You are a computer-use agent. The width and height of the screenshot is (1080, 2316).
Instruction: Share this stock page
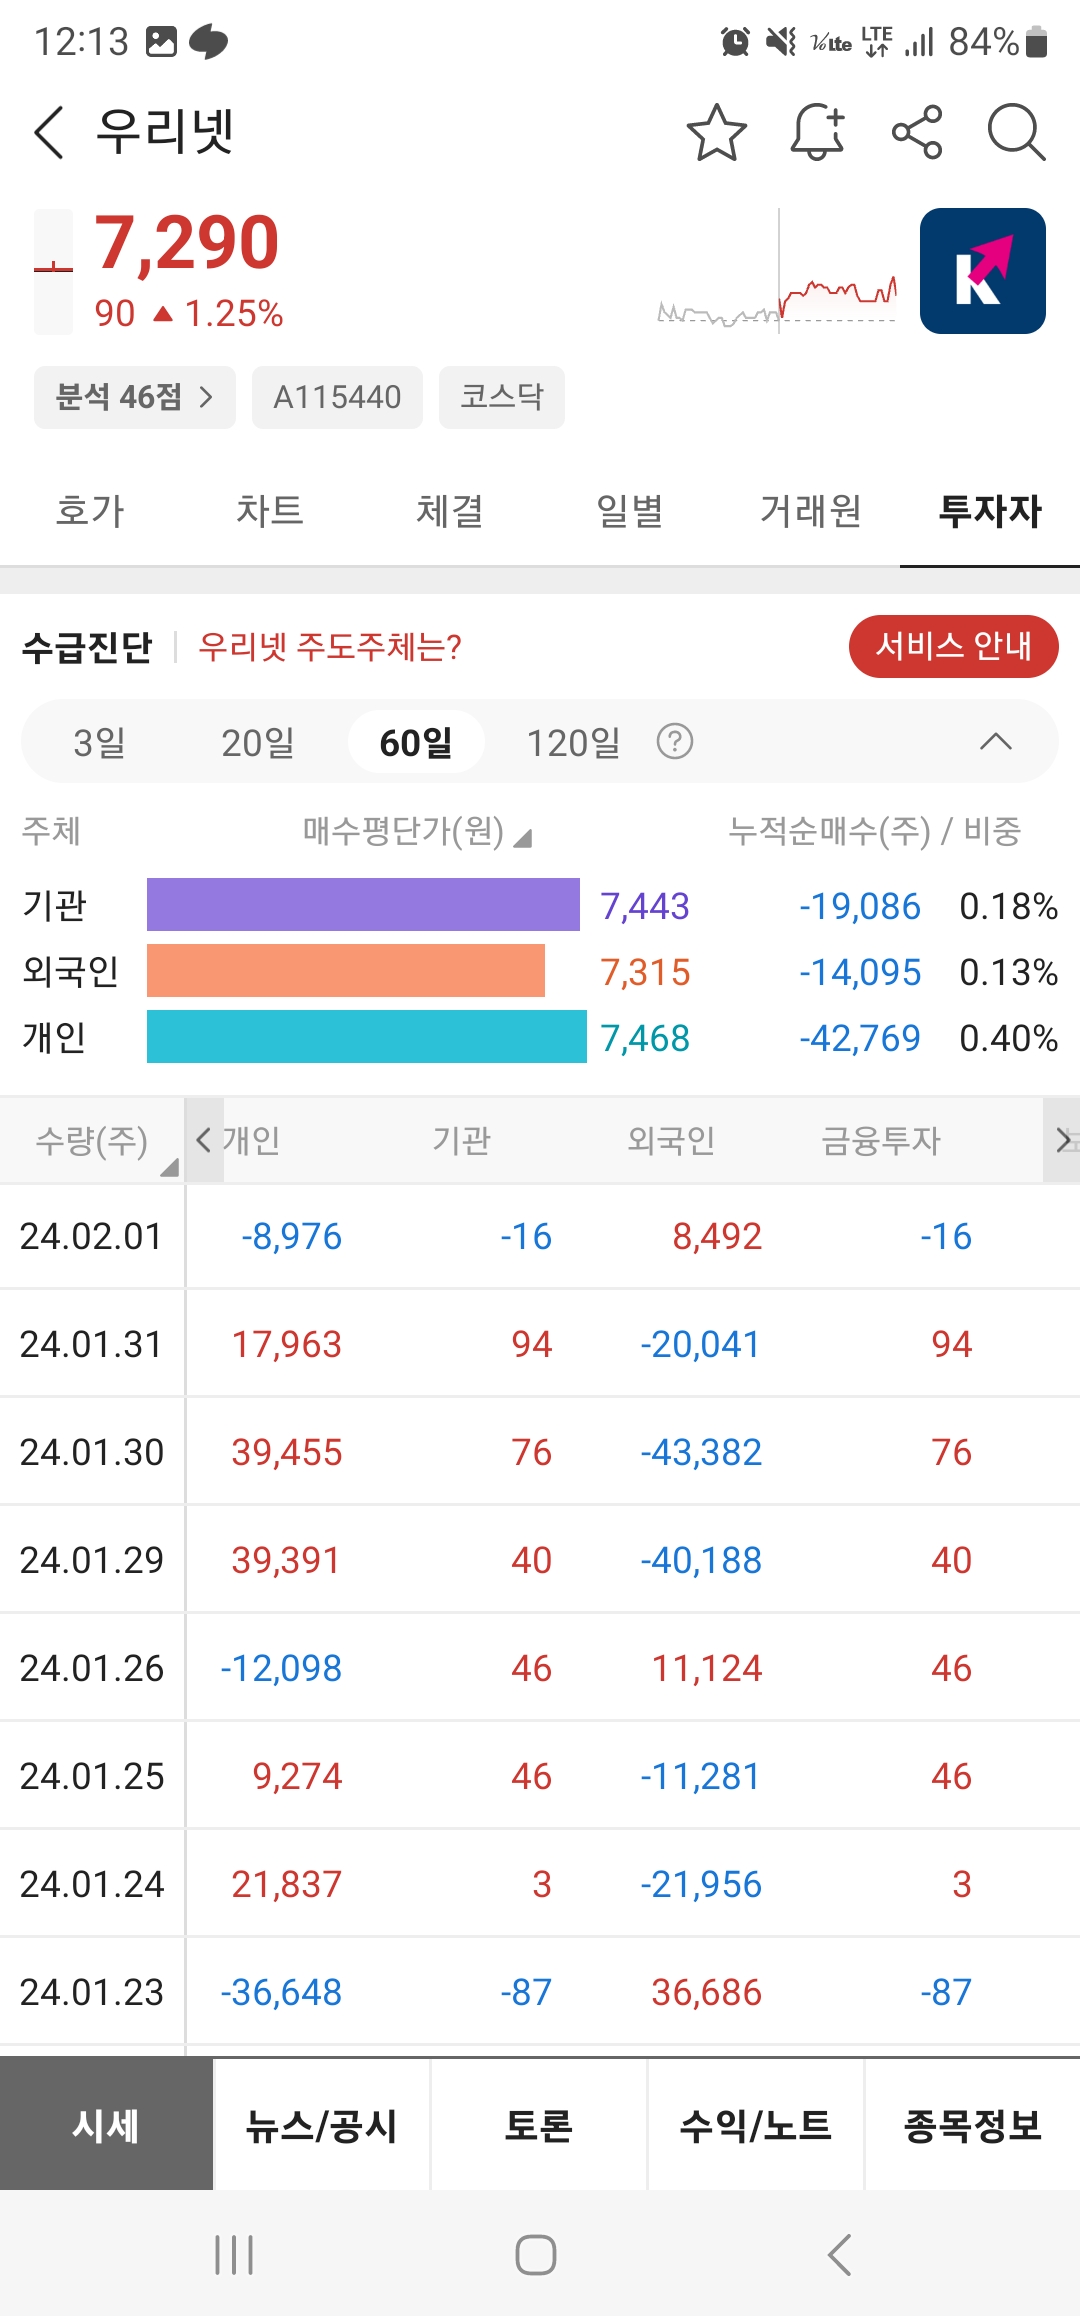917,132
